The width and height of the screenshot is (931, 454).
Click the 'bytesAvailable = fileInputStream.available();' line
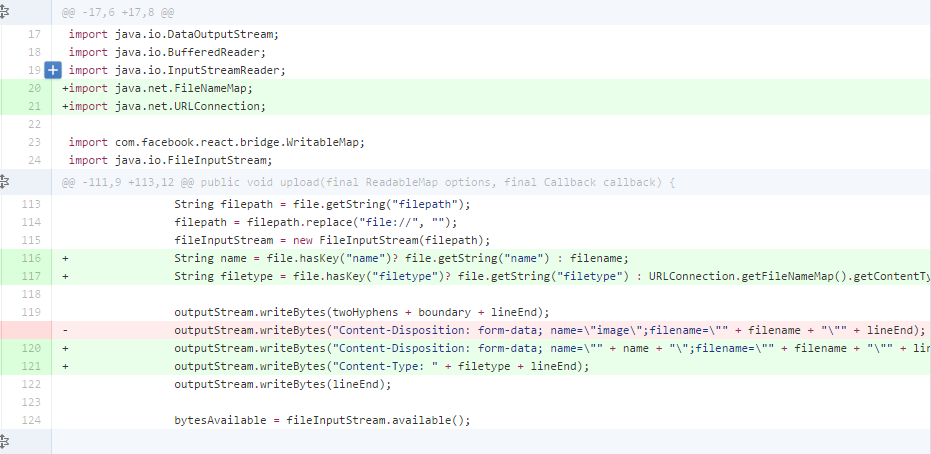[x=322, y=420]
